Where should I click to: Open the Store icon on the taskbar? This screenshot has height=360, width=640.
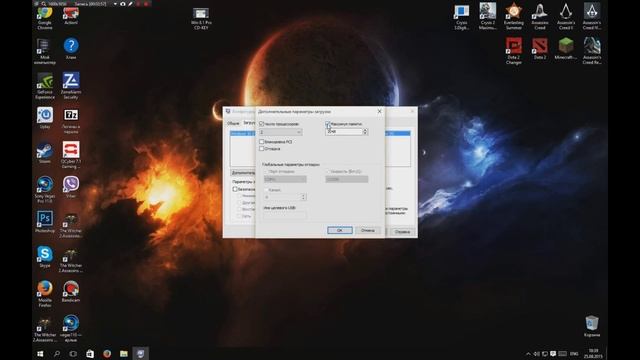pyautogui.click(x=90, y=353)
